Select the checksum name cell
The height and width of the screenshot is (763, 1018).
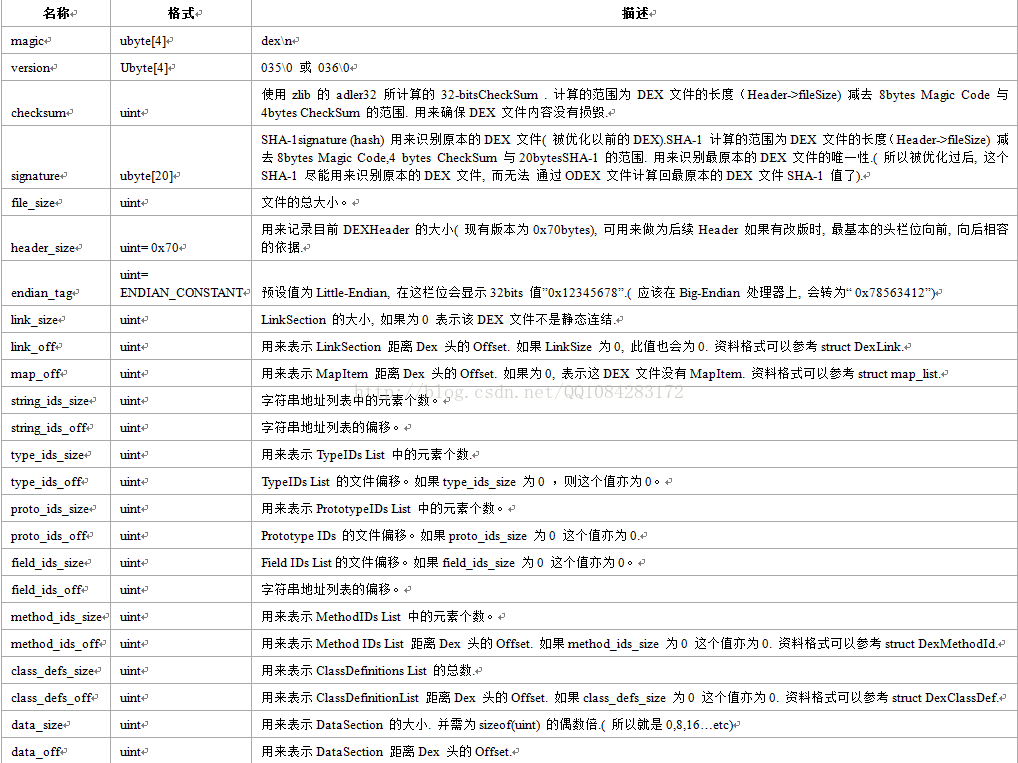[x=56, y=103]
